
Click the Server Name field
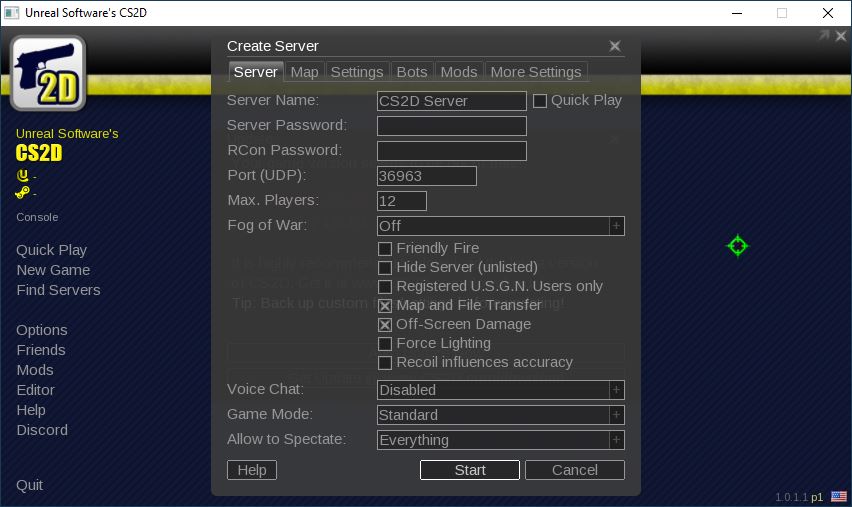tap(452, 101)
